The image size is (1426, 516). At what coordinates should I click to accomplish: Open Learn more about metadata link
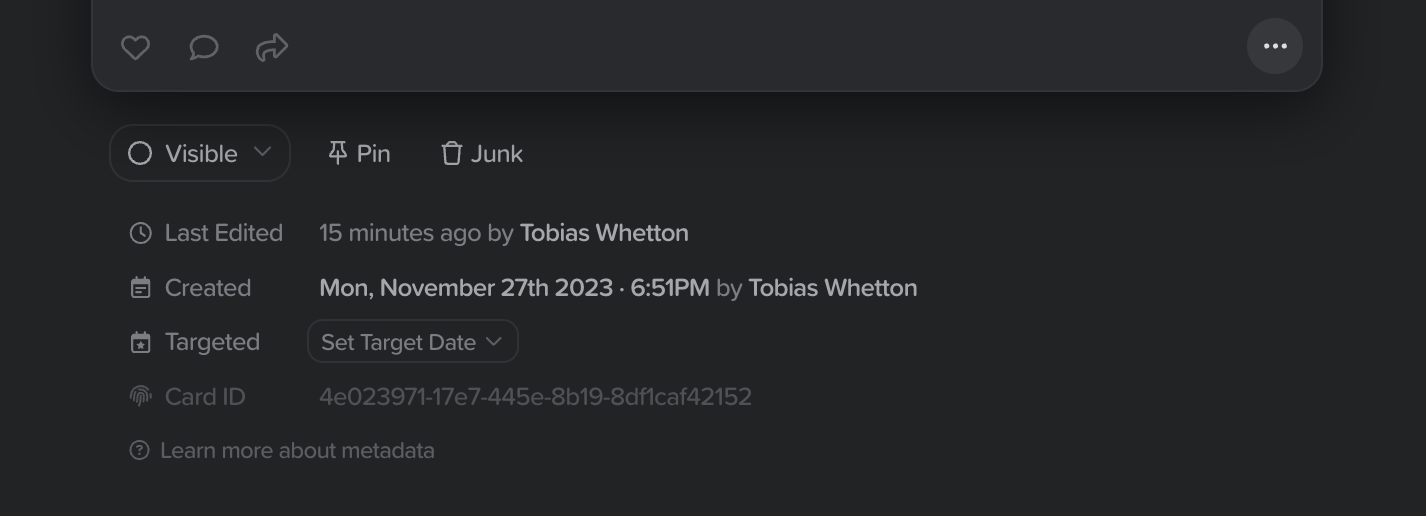pyautogui.click(x=297, y=451)
